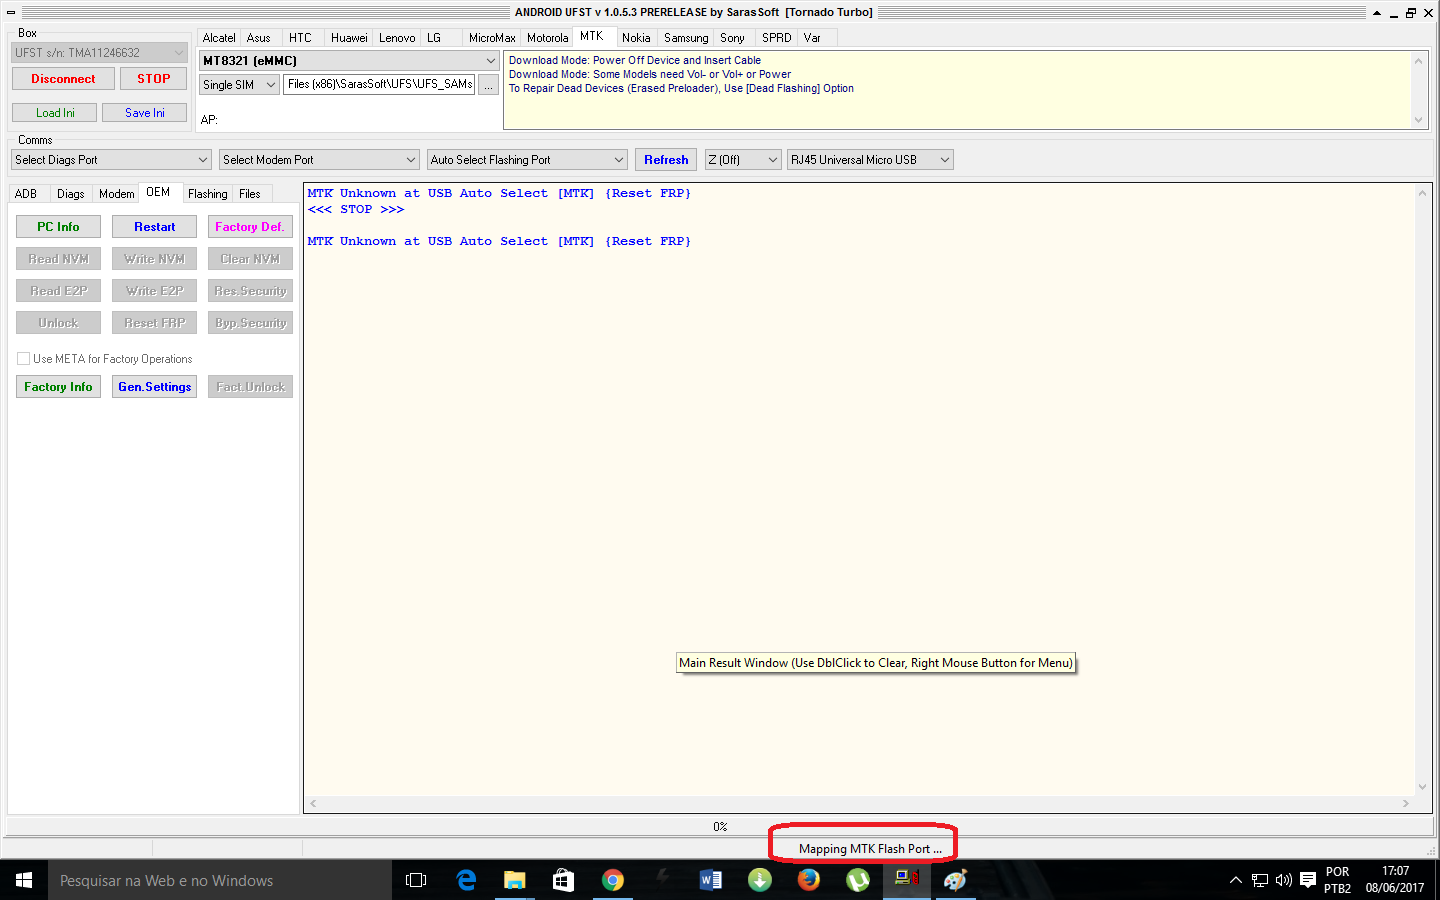The height and width of the screenshot is (900, 1440).
Task: Switch to Samsung brand tab
Action: [x=686, y=38]
